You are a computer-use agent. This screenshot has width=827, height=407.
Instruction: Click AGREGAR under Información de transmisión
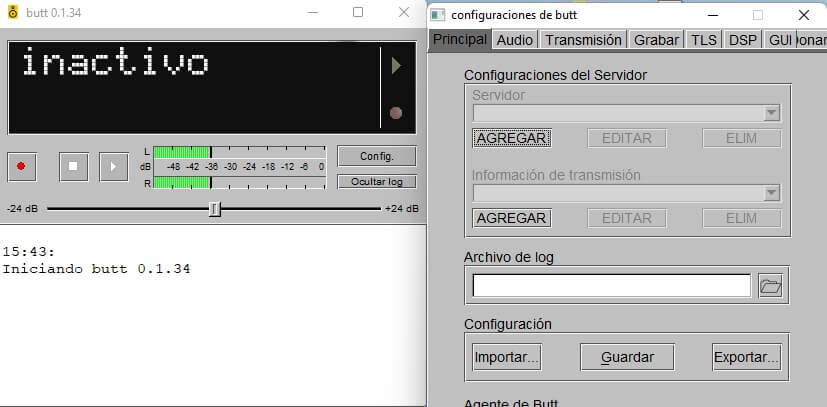[512, 218]
